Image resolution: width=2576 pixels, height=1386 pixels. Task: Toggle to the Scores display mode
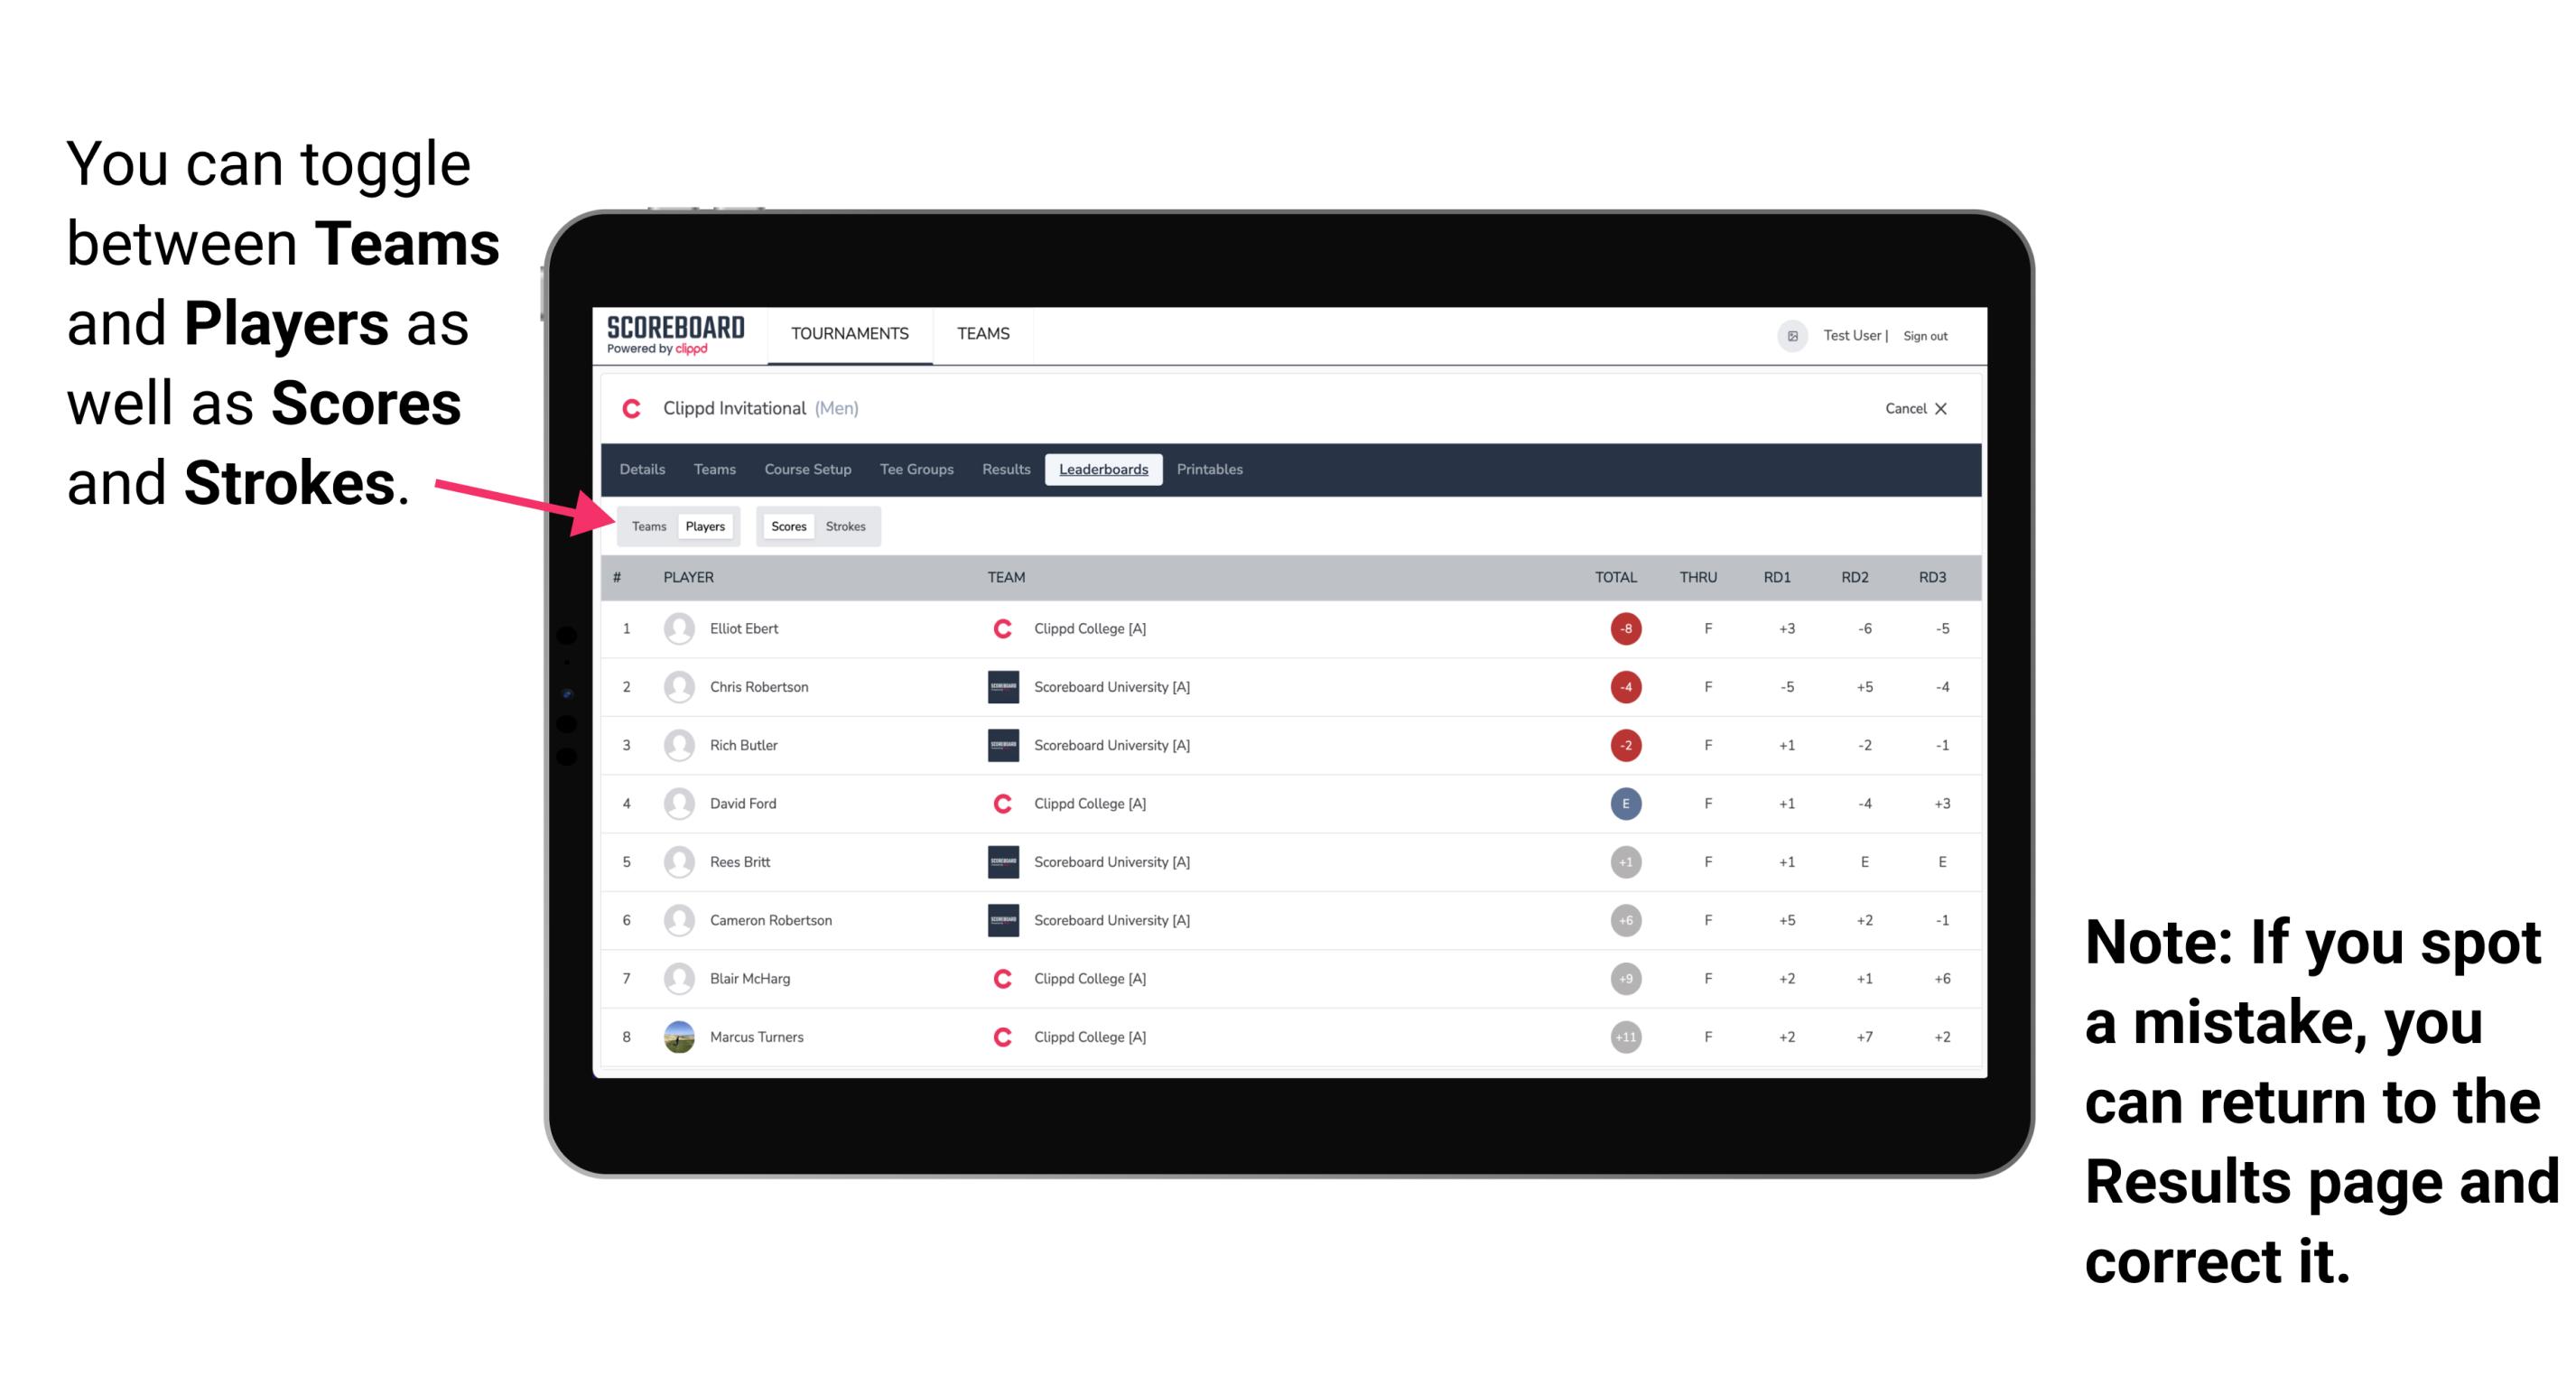788,526
